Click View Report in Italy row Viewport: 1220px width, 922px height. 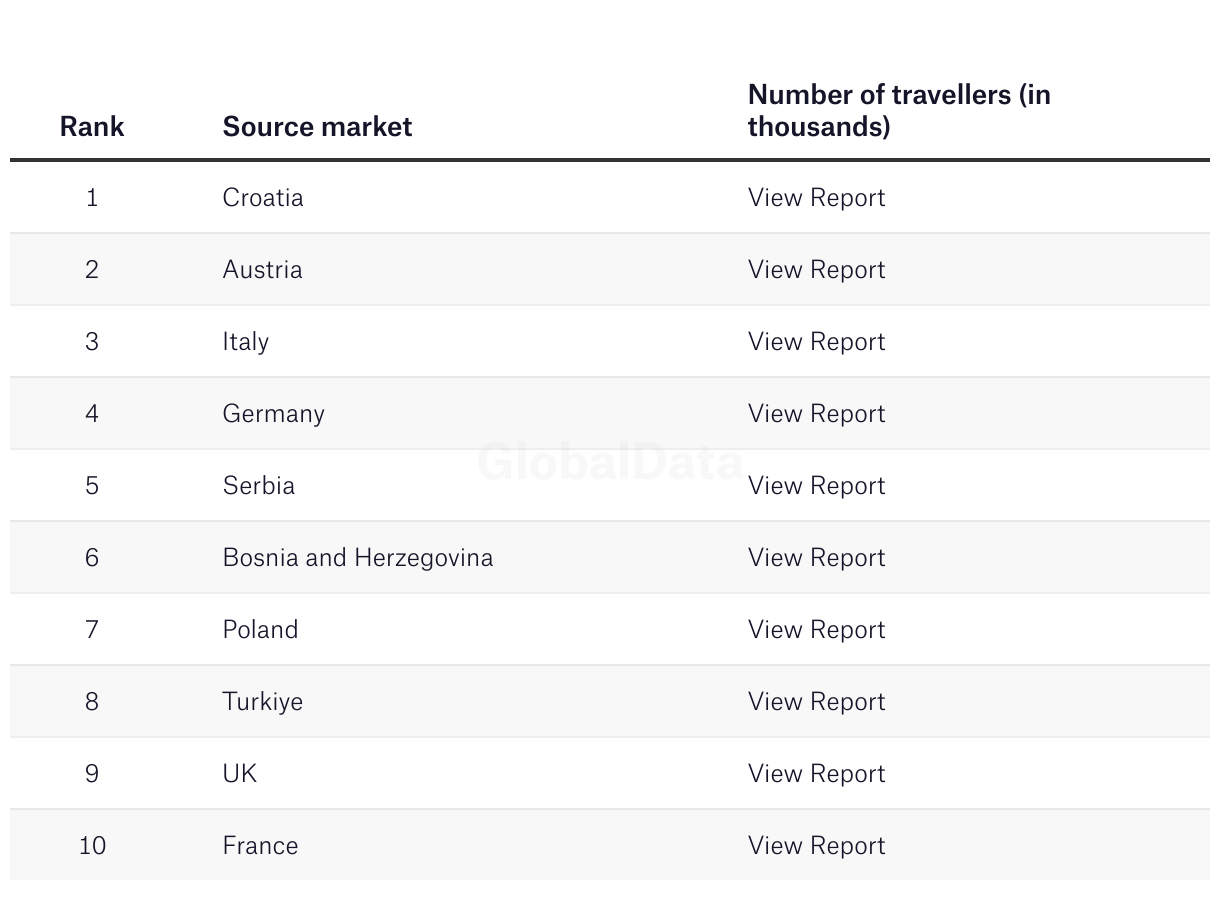coord(816,342)
